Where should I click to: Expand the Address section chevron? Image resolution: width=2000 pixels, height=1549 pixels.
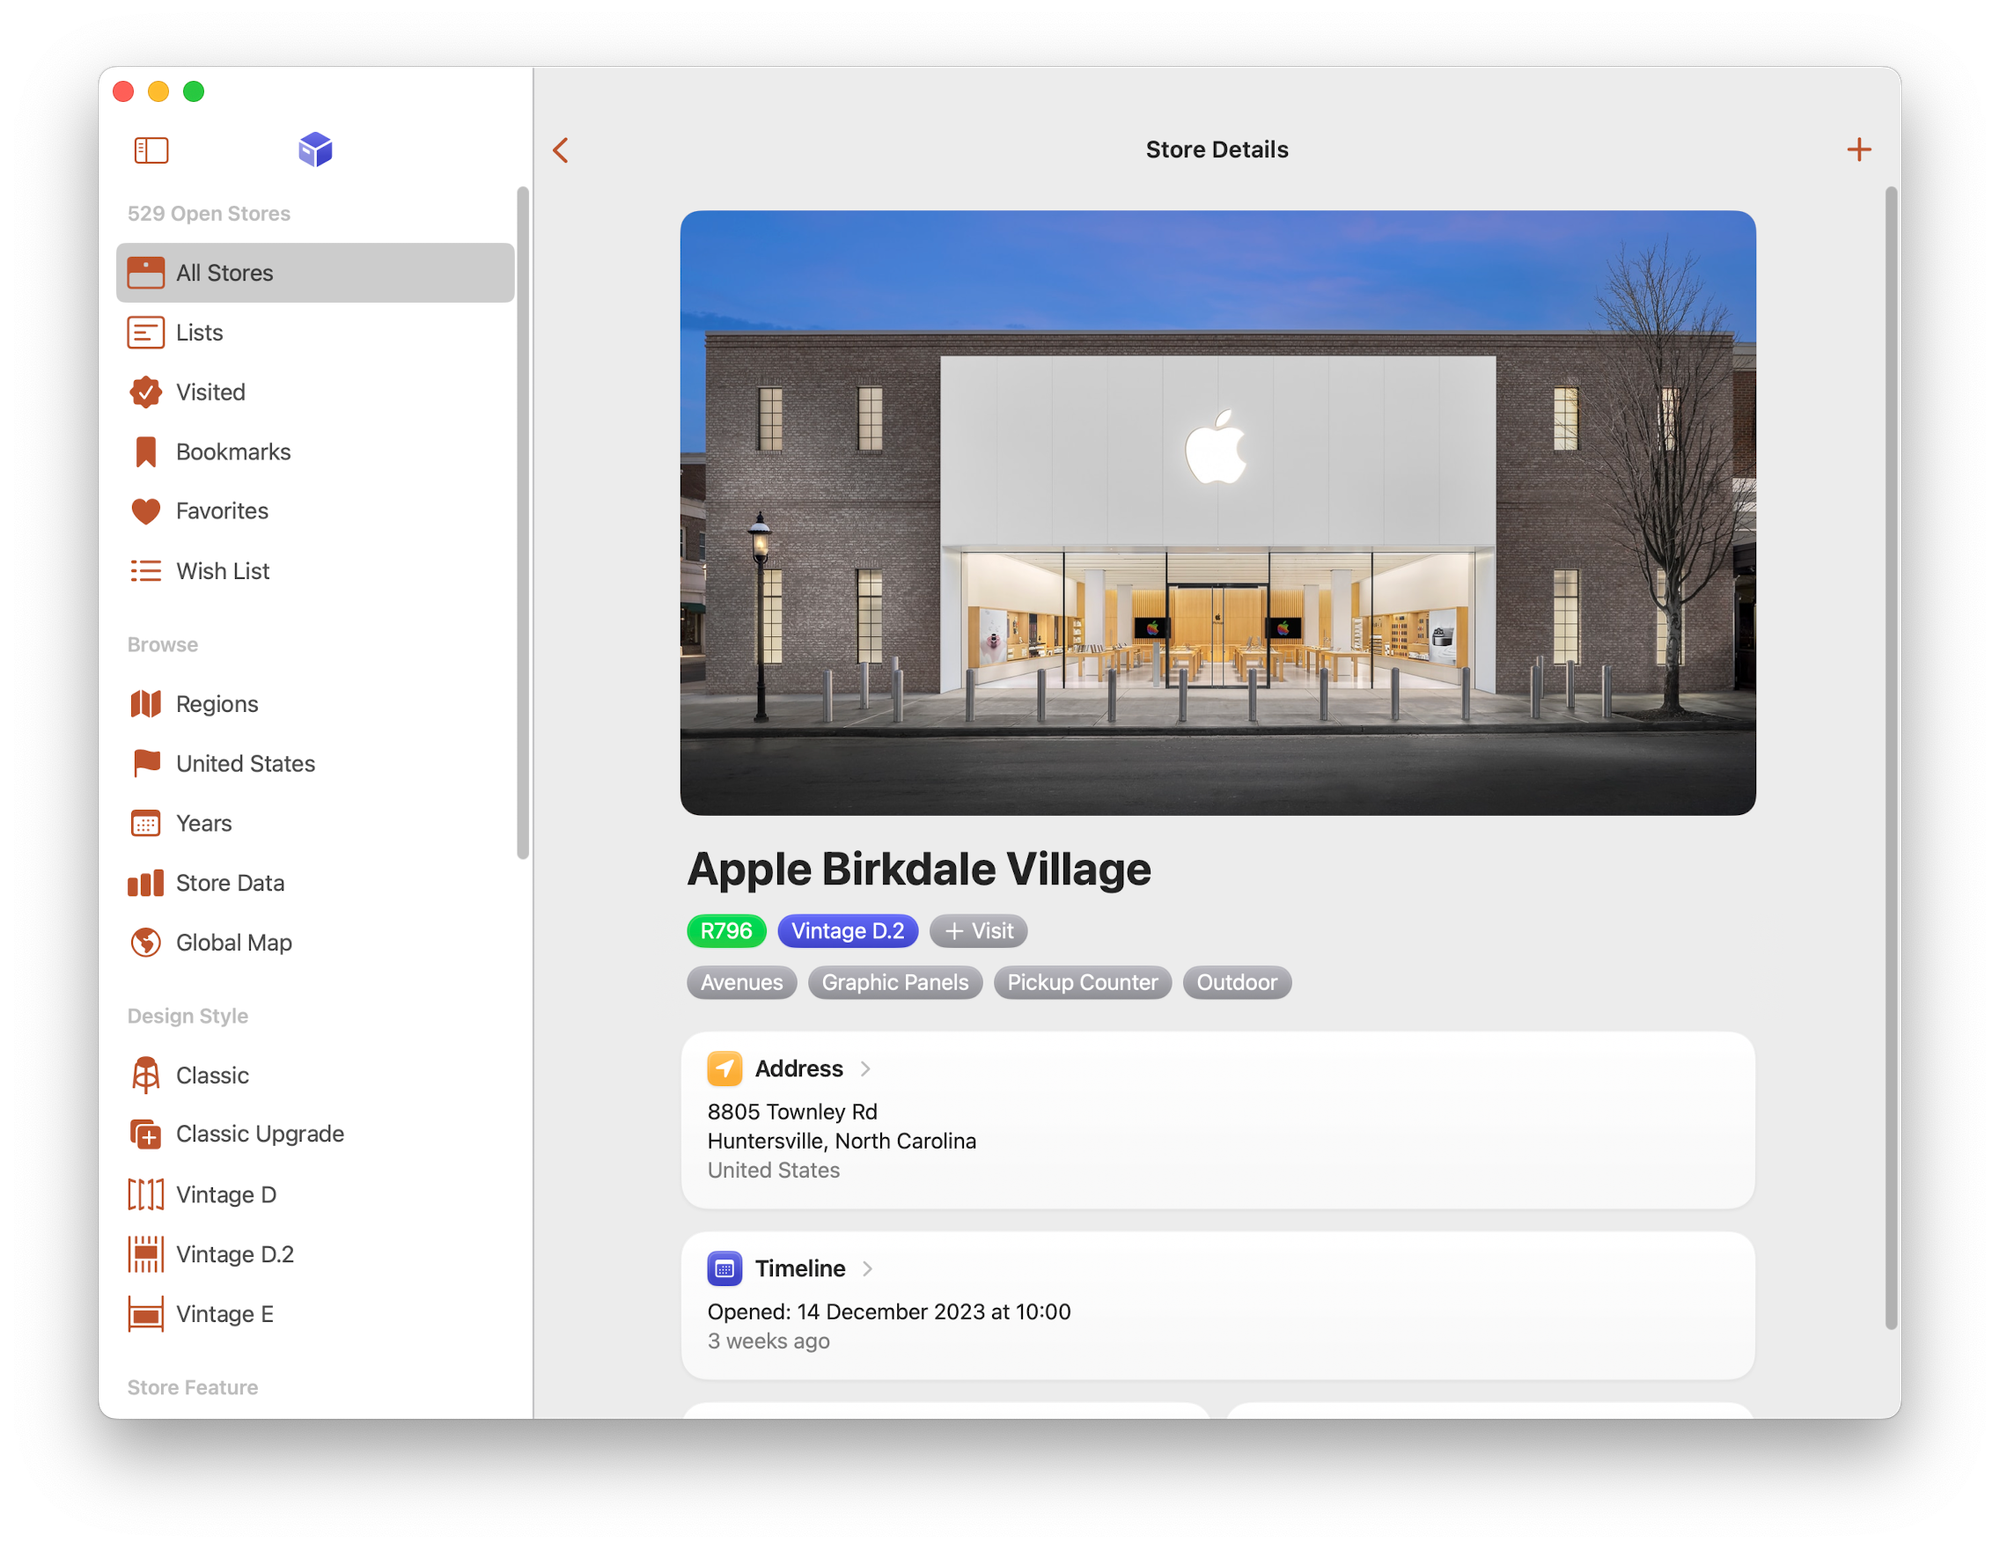pyautogui.click(x=866, y=1069)
